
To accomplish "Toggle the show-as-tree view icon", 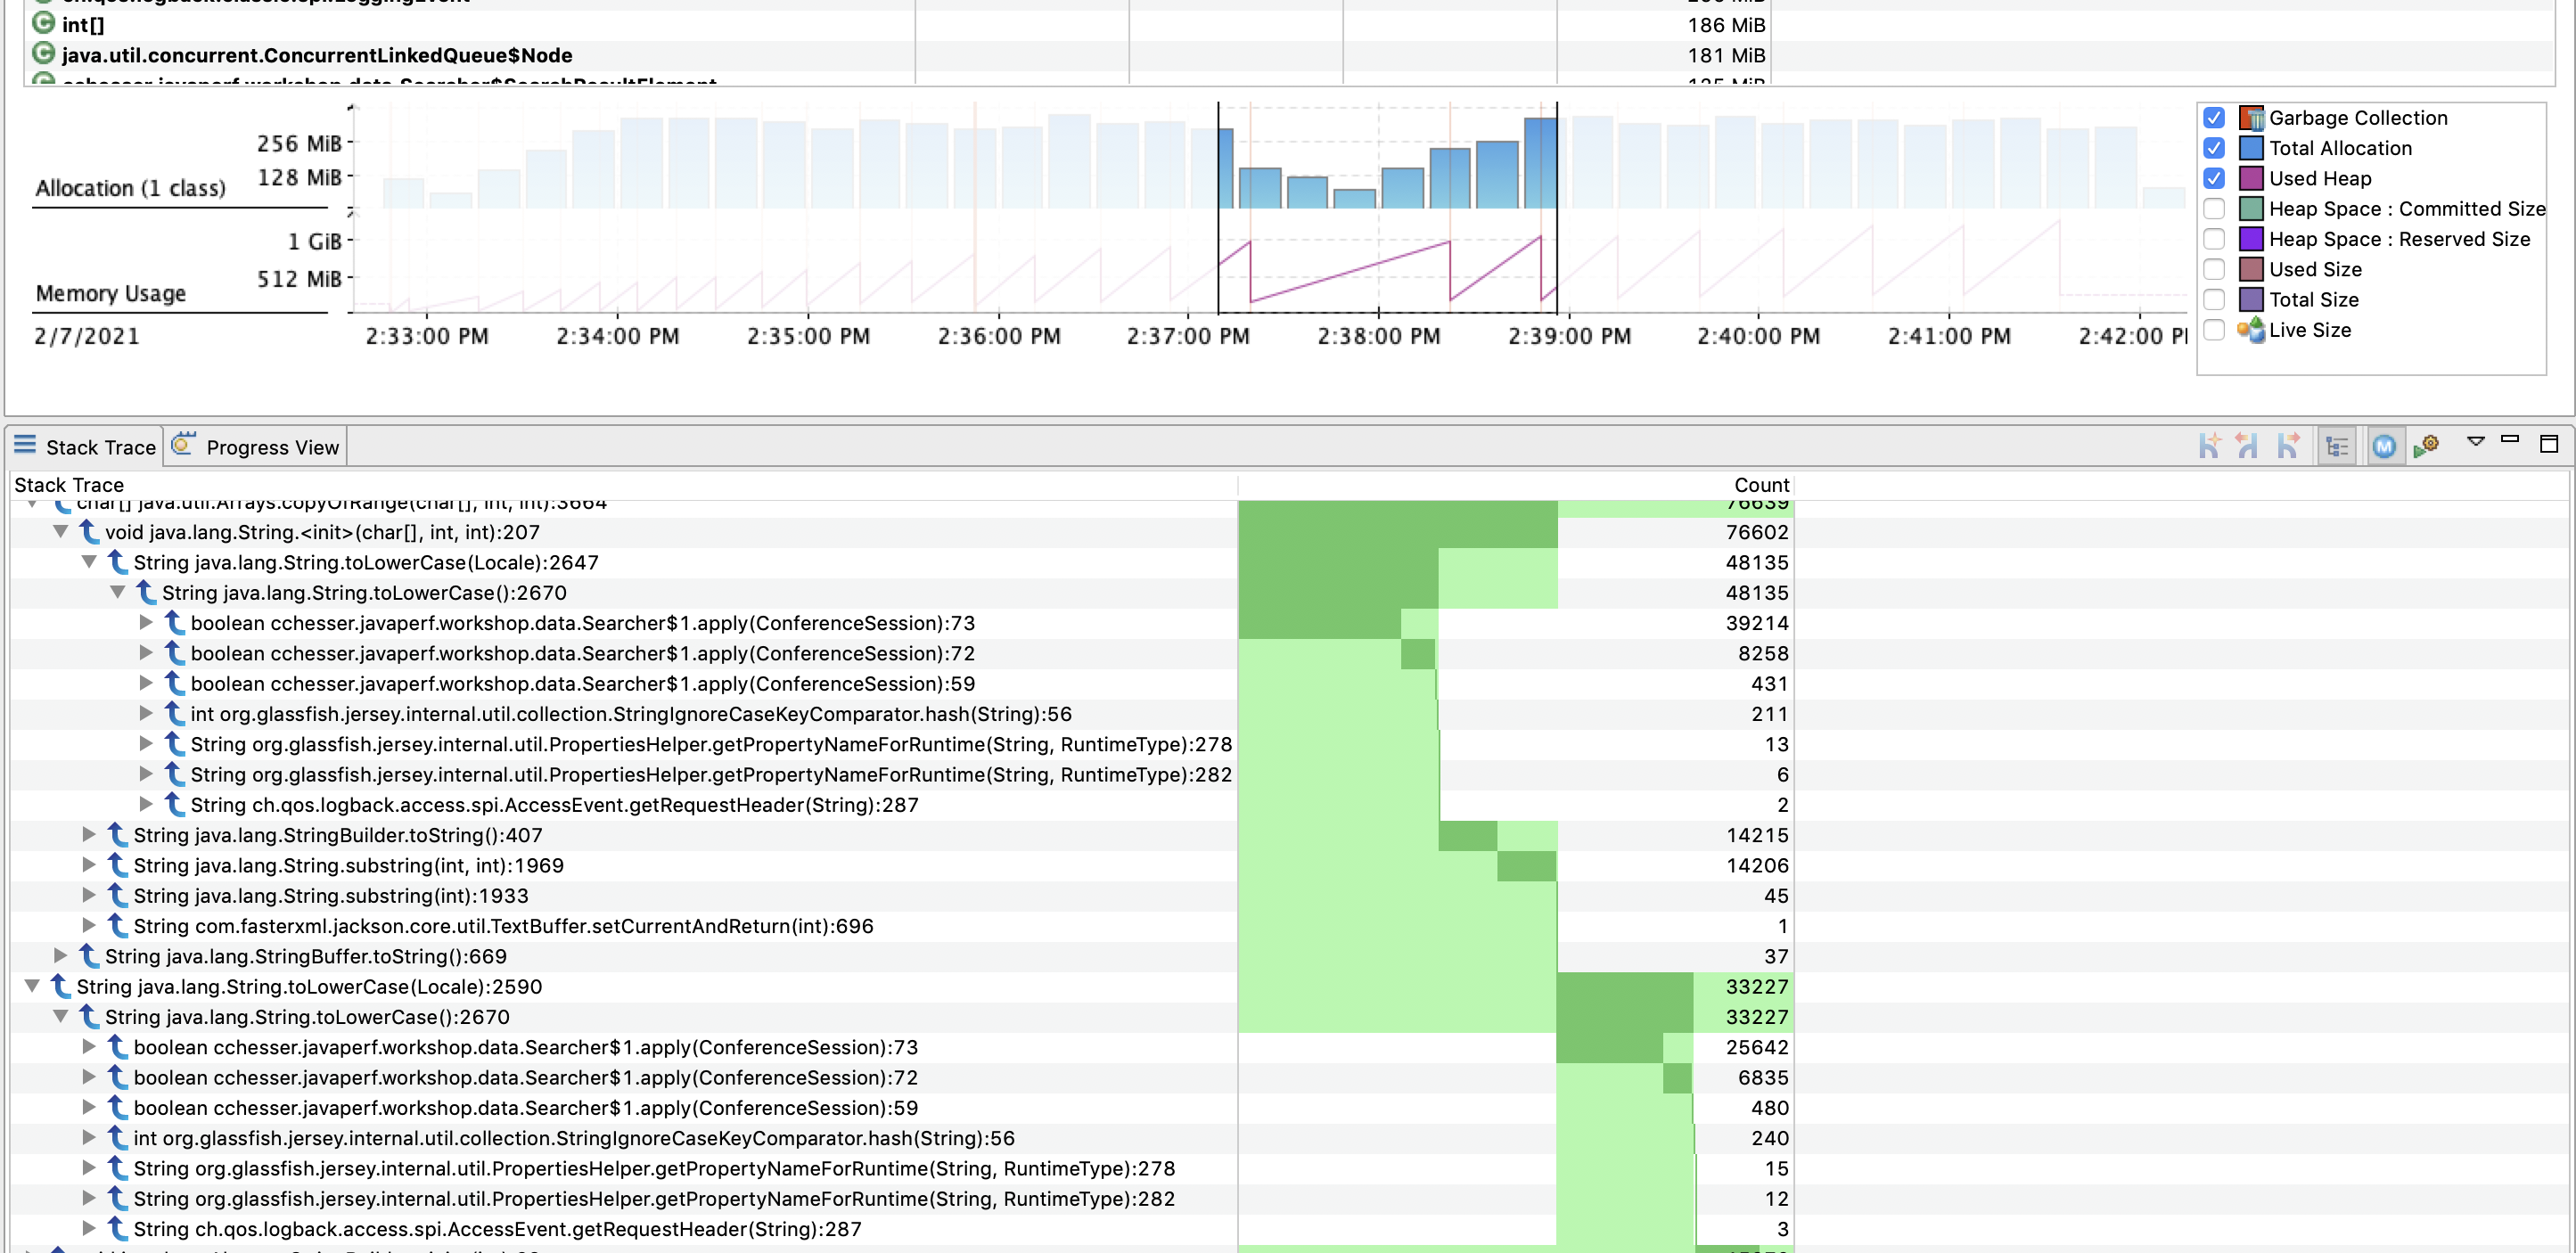I will coord(2337,446).
